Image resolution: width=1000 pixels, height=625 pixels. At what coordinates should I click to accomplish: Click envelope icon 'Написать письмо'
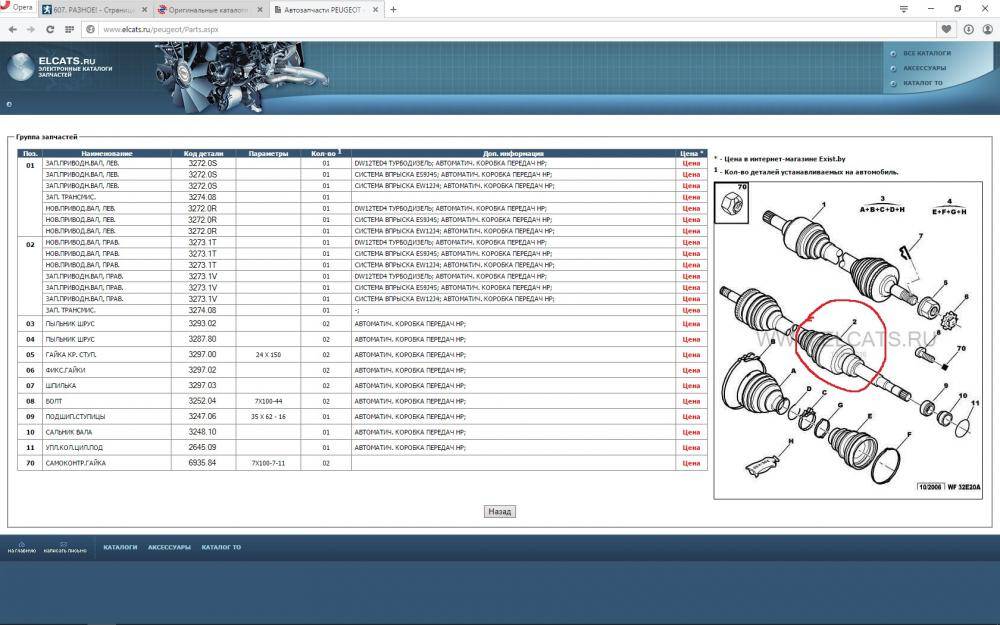point(63,546)
